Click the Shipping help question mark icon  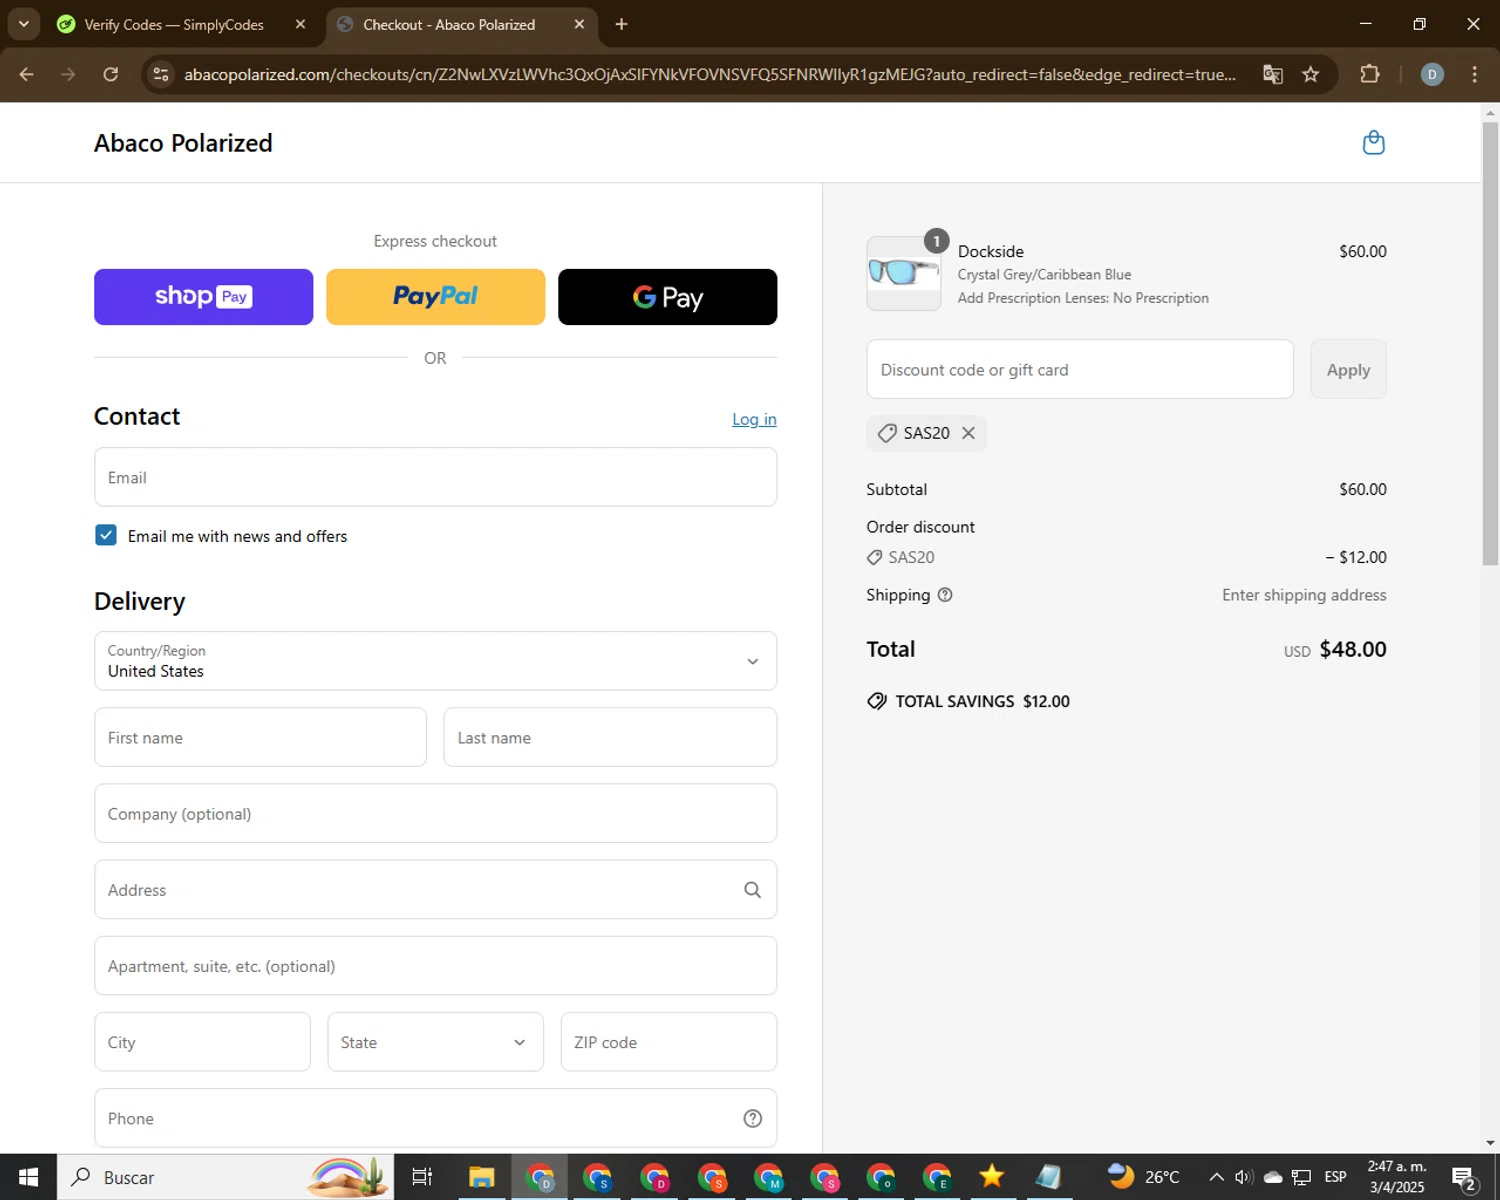click(945, 595)
